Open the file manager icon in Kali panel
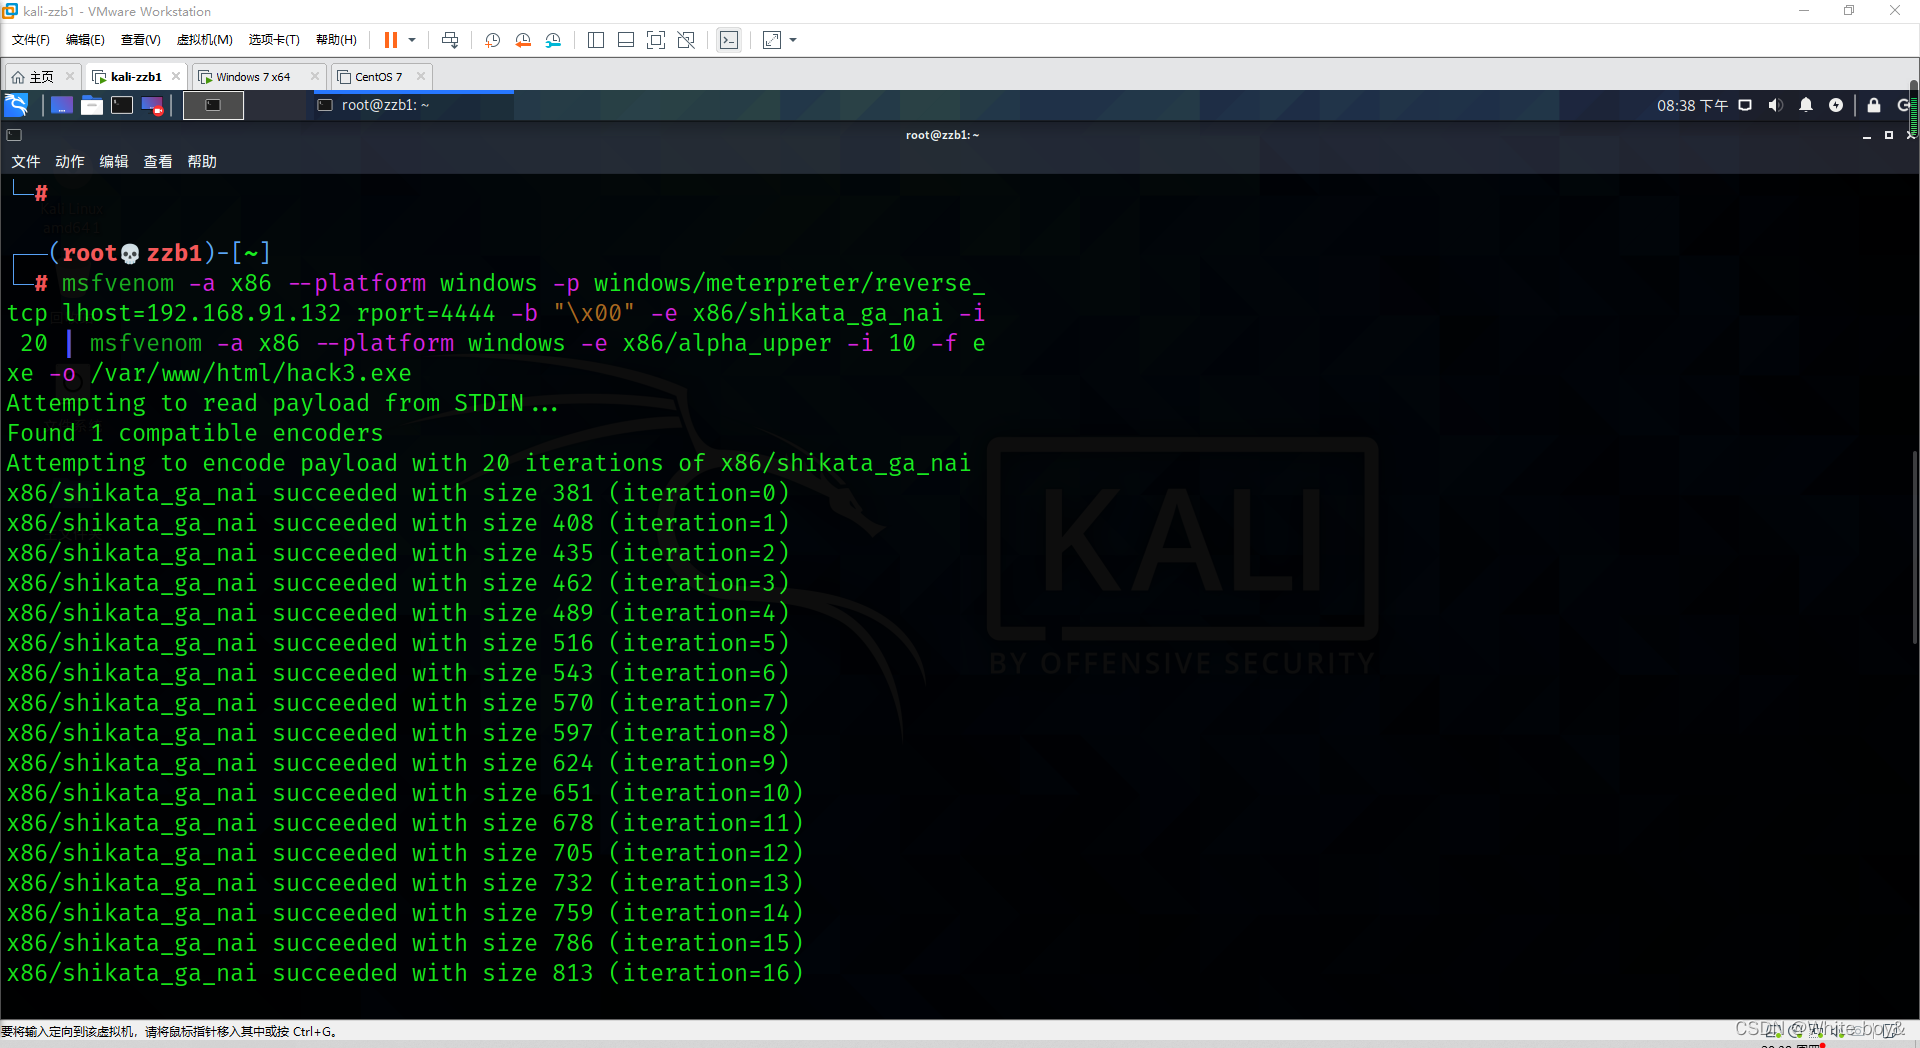The height and width of the screenshot is (1048, 1920). pyautogui.click(x=92, y=105)
